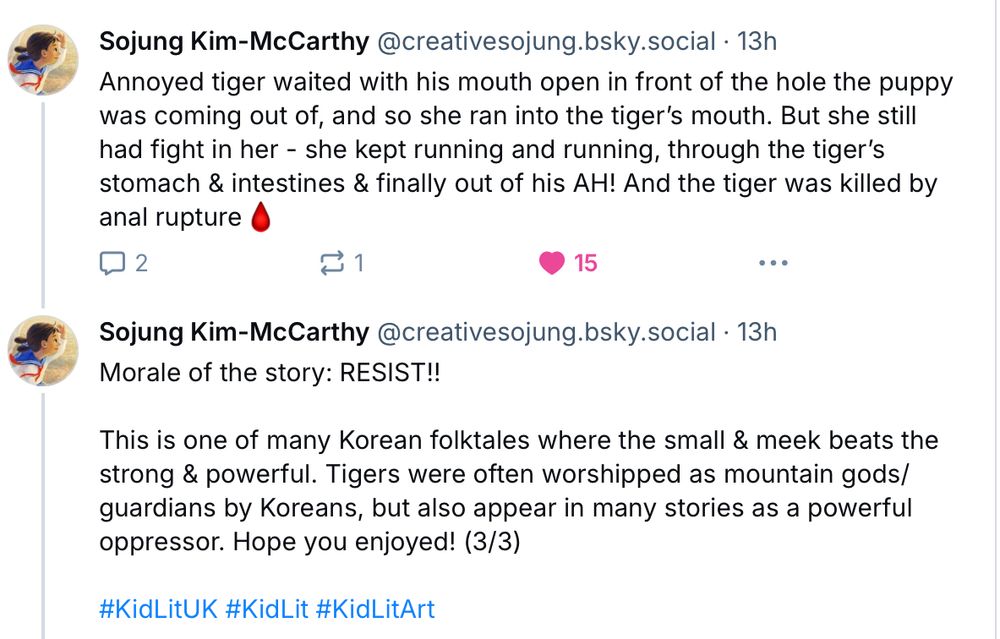Click @creativesojung.bsky.social handle in second post
The width and height of the screenshot is (1000, 639).
pos(546,332)
